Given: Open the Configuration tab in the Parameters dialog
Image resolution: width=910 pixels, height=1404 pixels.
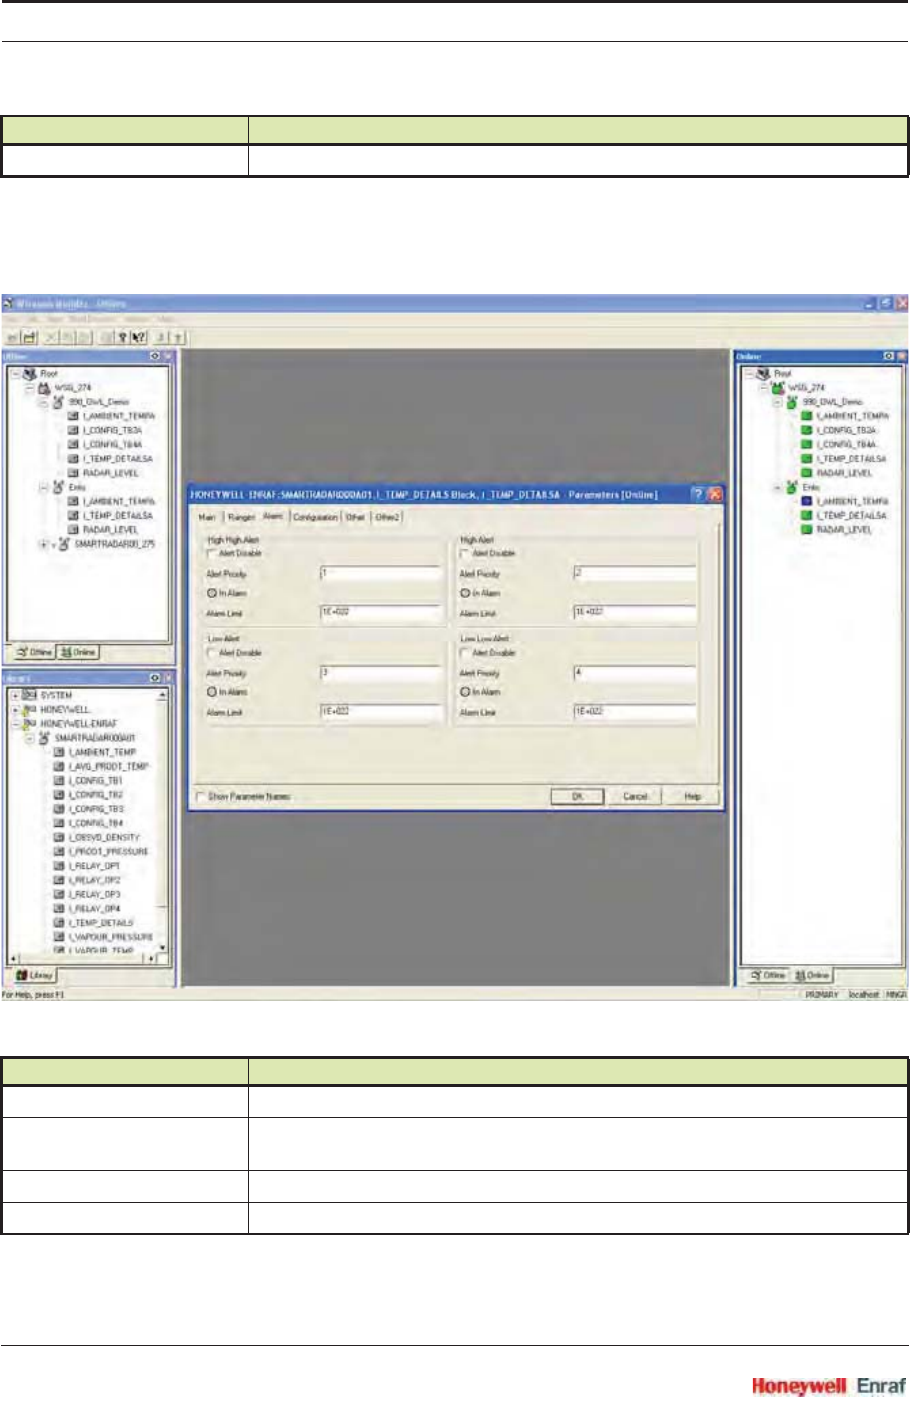Looking at the screenshot, I should click(315, 517).
